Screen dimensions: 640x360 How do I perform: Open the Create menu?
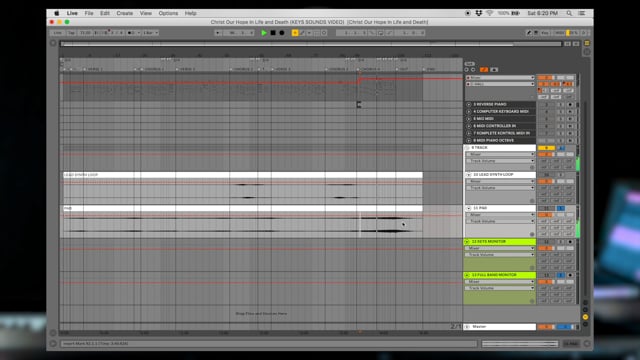point(124,13)
